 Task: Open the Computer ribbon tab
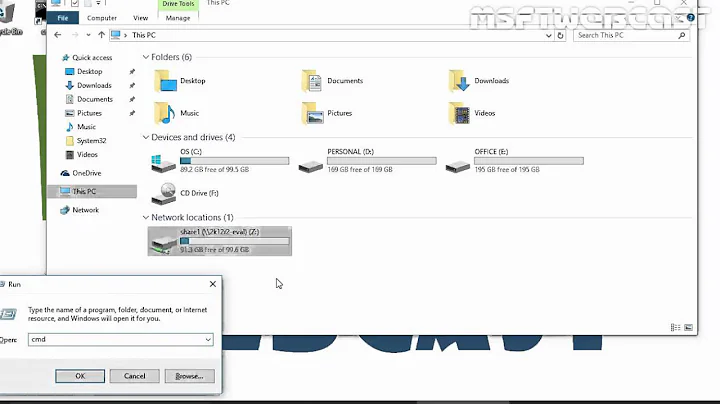coord(101,18)
